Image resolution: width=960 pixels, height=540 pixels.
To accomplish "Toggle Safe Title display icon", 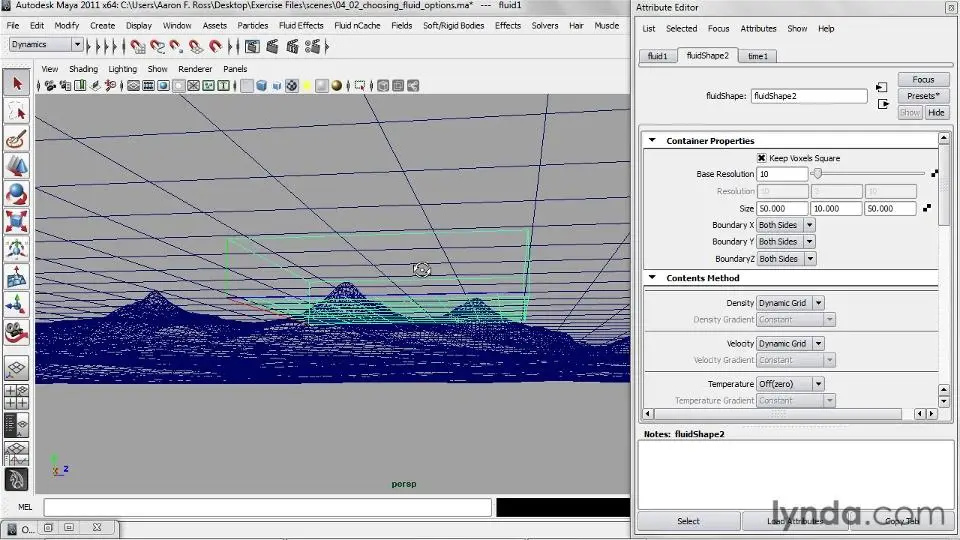I will pyautogui.click(x=223, y=86).
